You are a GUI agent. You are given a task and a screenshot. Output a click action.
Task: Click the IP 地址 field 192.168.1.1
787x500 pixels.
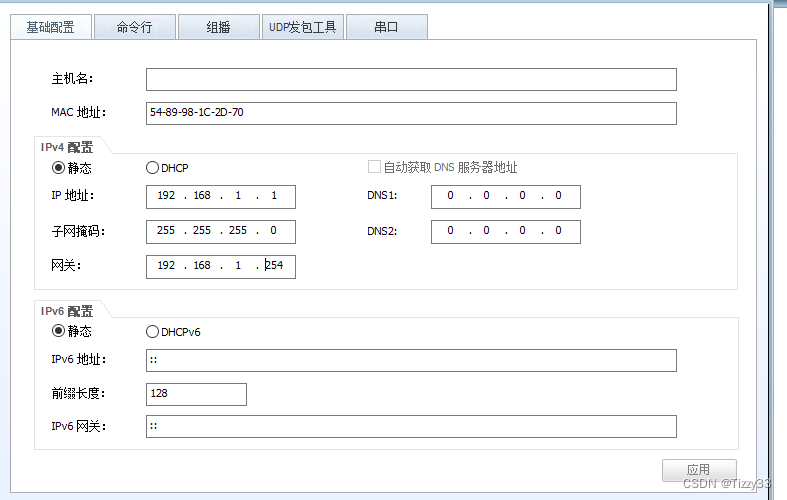[x=221, y=197]
